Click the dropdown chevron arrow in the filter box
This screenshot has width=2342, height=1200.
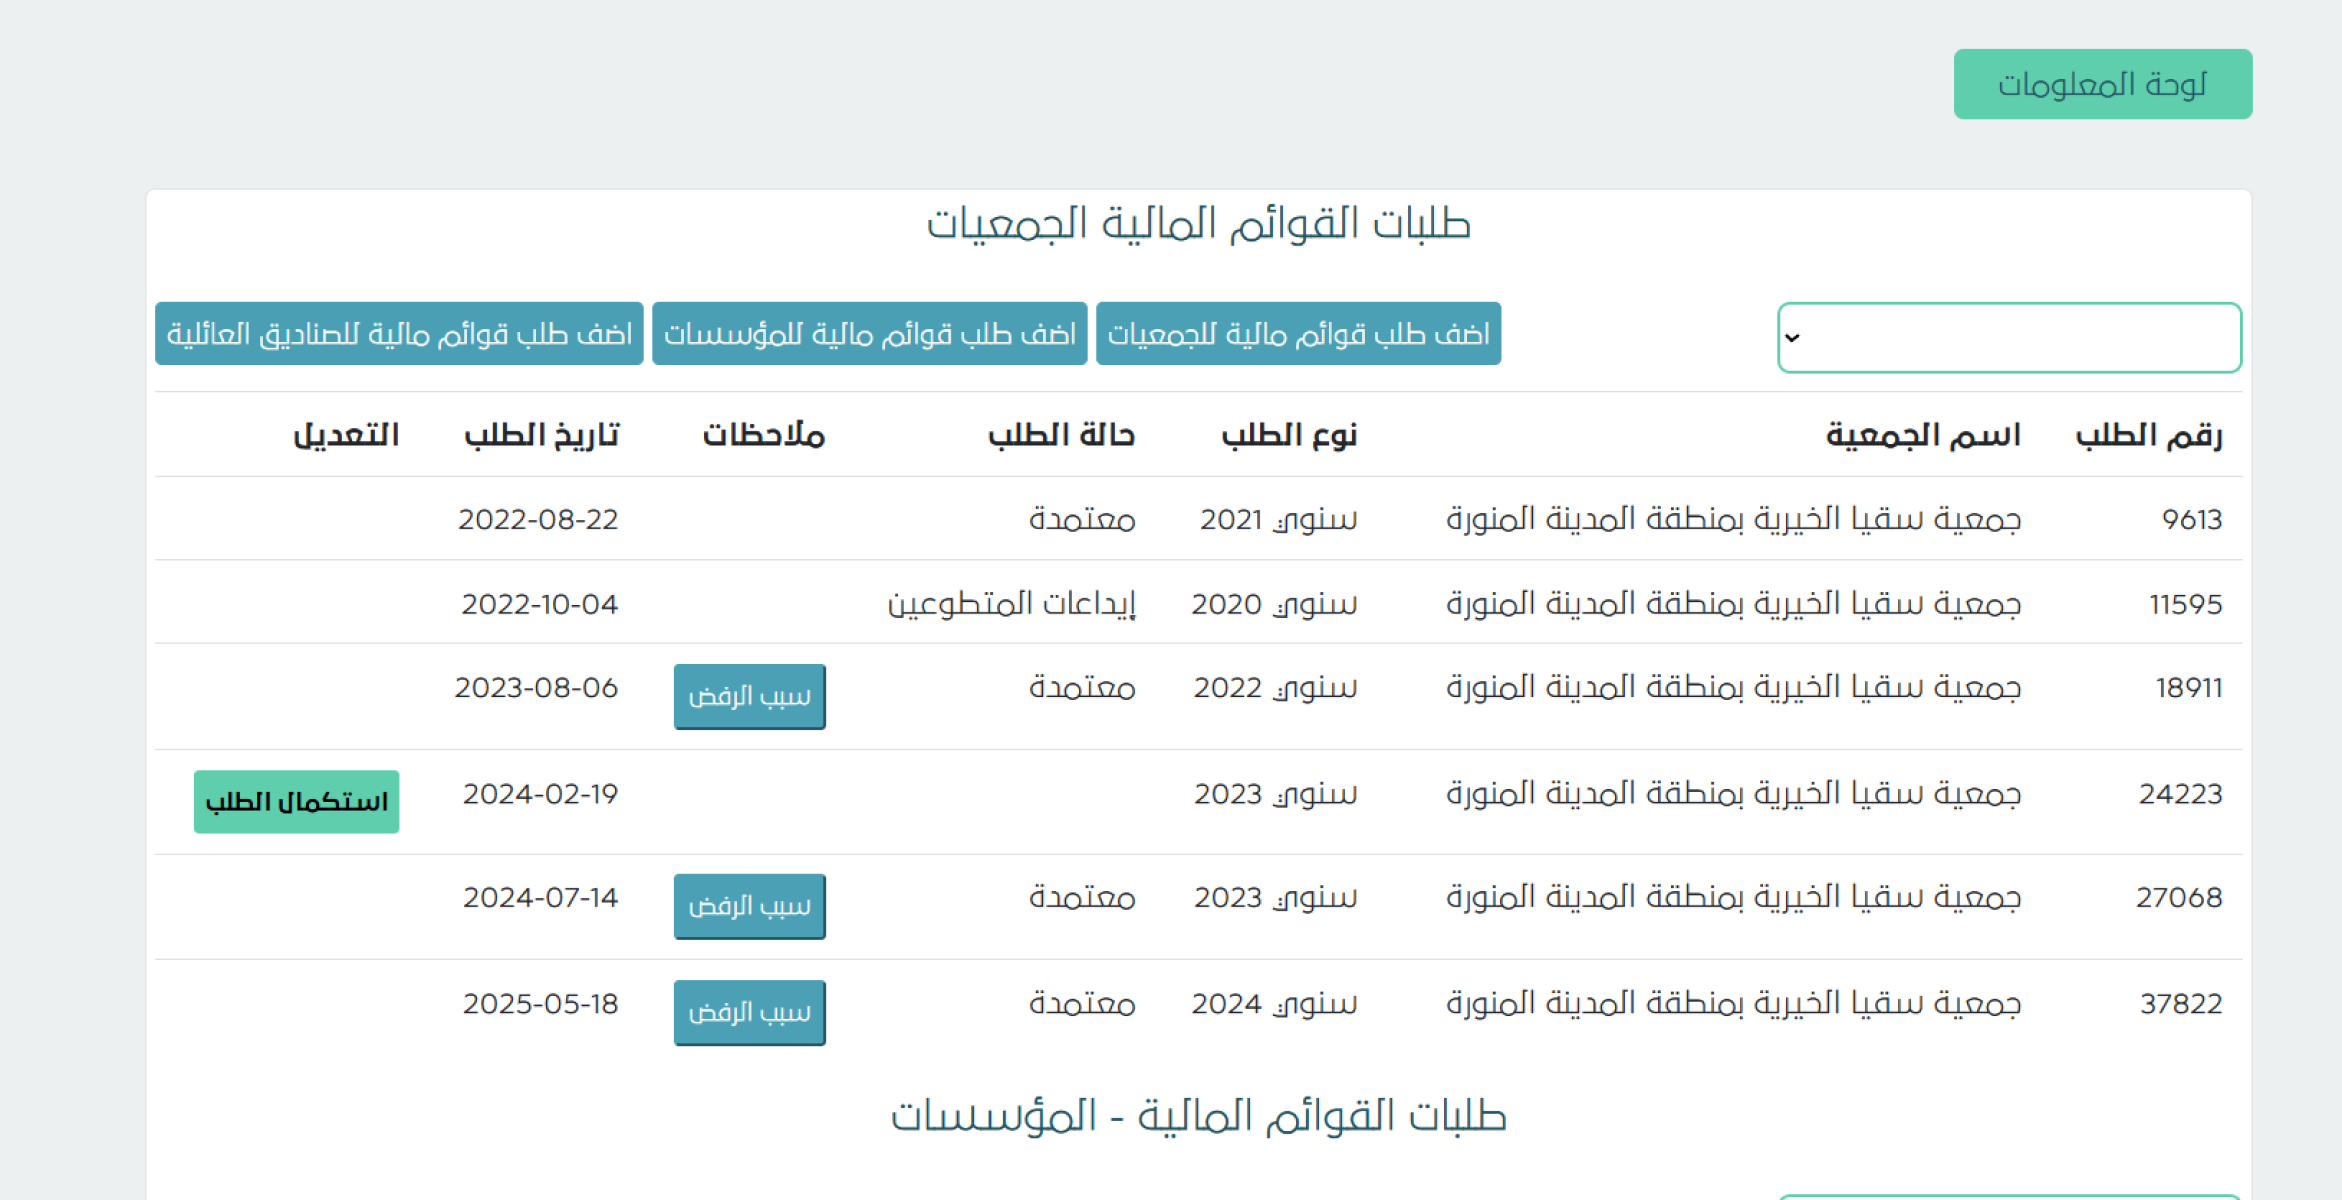click(x=1792, y=338)
